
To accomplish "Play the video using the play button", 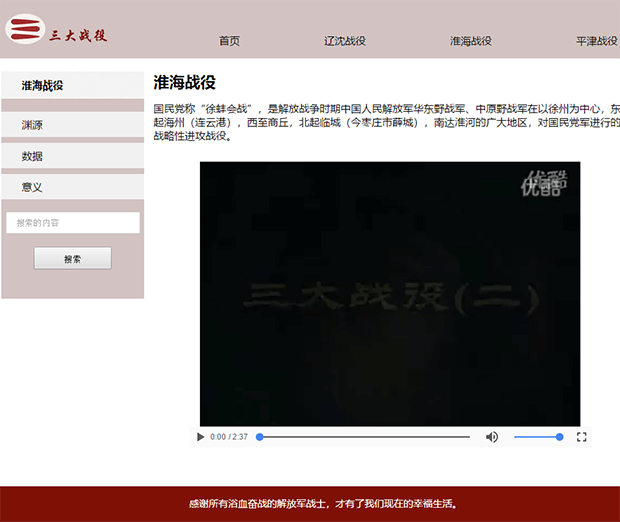I will [x=201, y=437].
